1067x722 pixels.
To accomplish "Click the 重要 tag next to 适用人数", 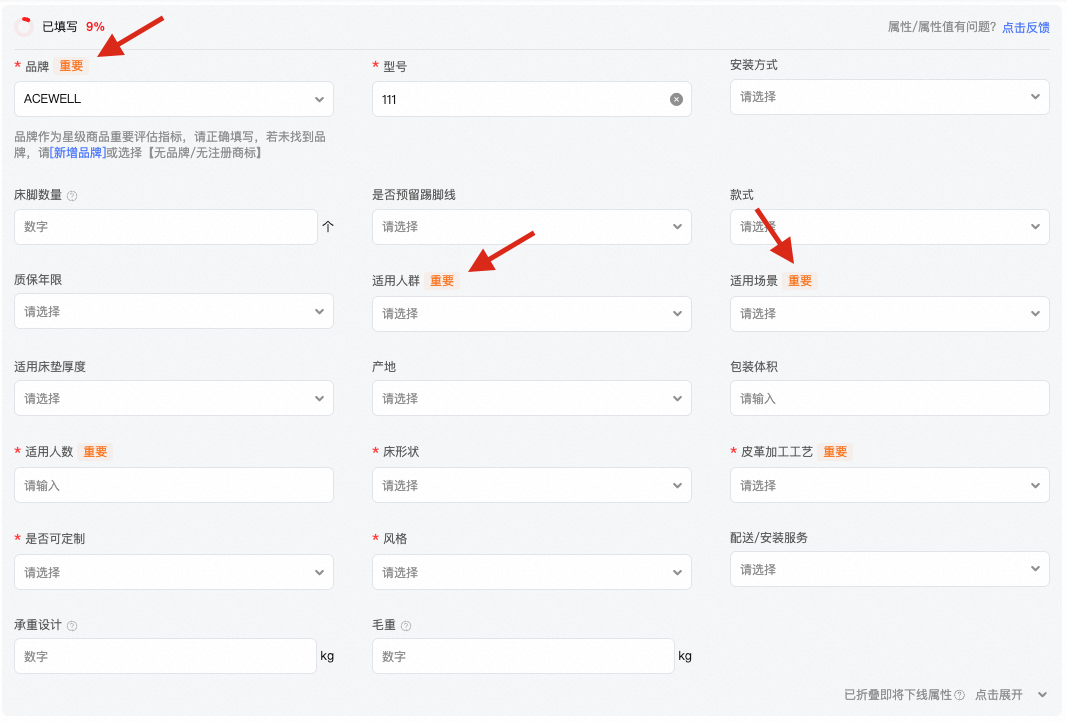I will pos(95,452).
